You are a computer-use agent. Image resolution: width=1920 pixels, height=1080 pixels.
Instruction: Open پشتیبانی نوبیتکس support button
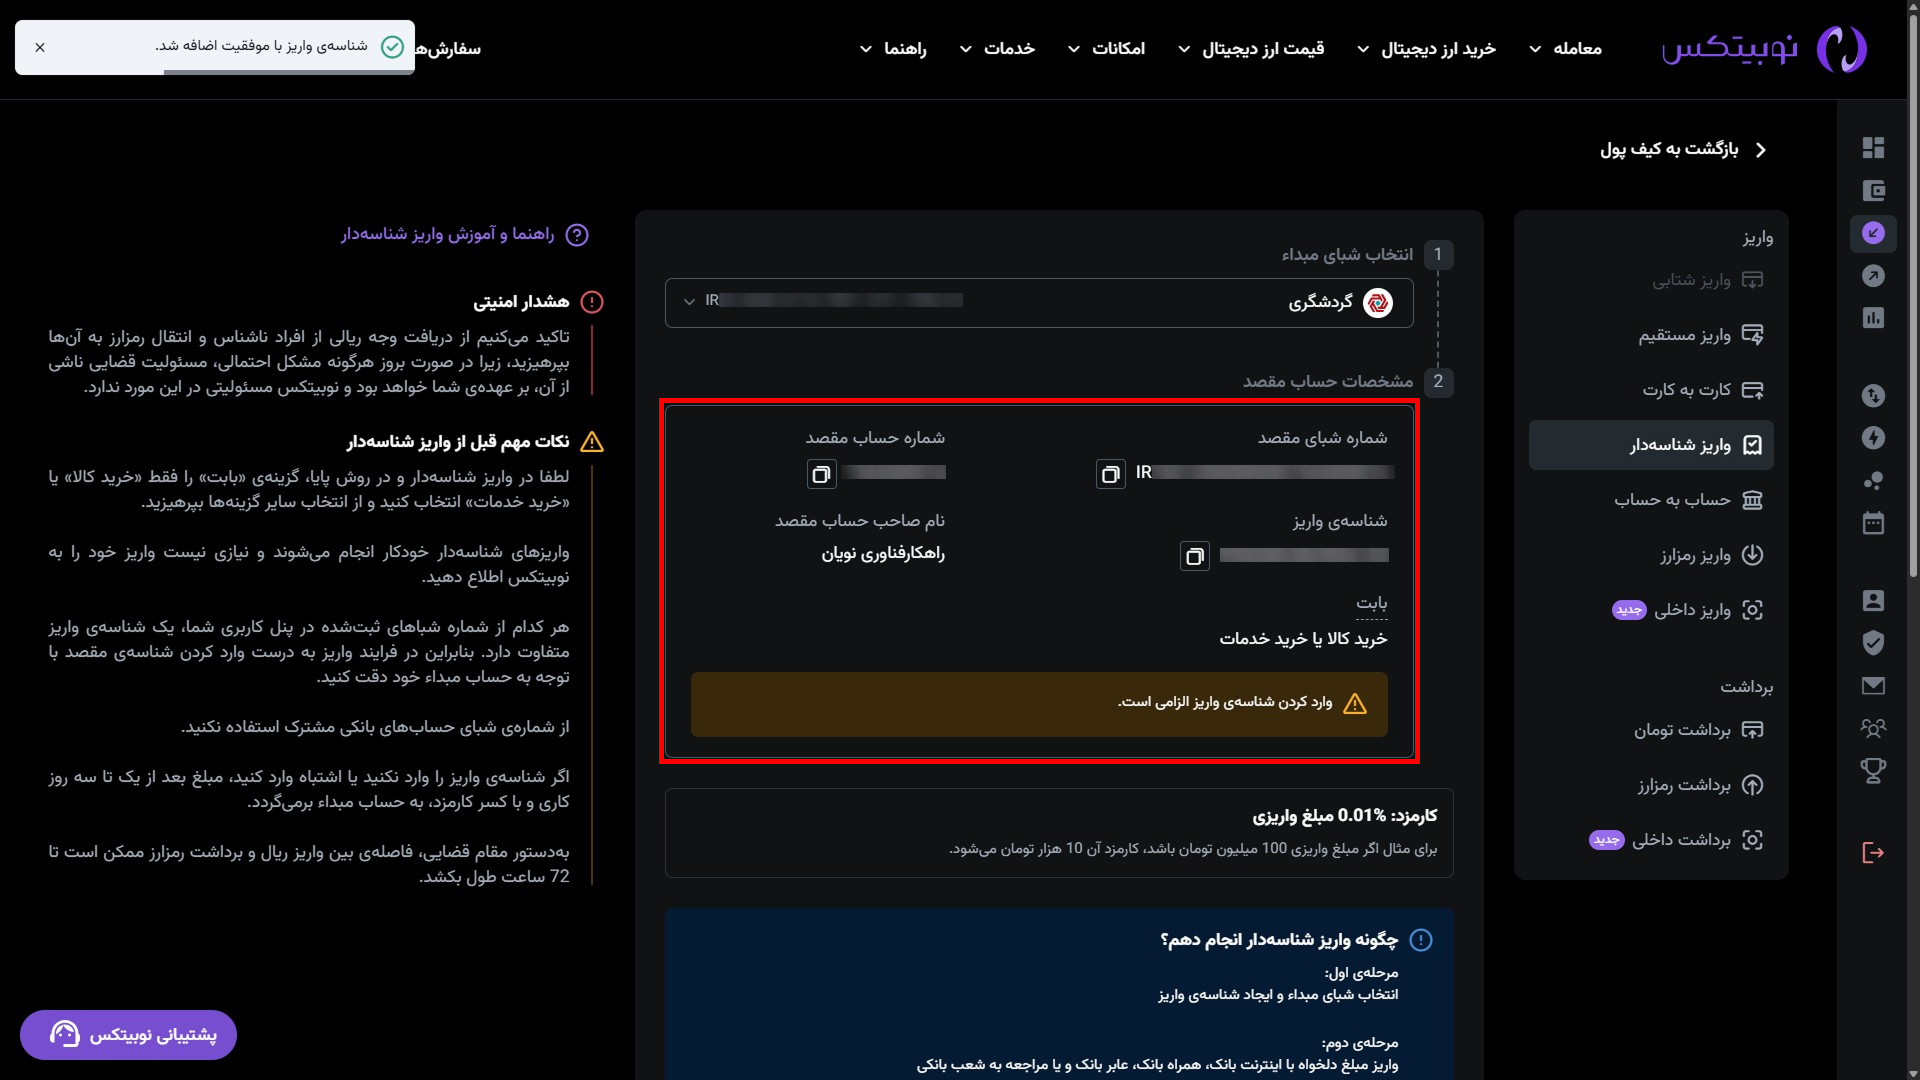click(128, 1035)
